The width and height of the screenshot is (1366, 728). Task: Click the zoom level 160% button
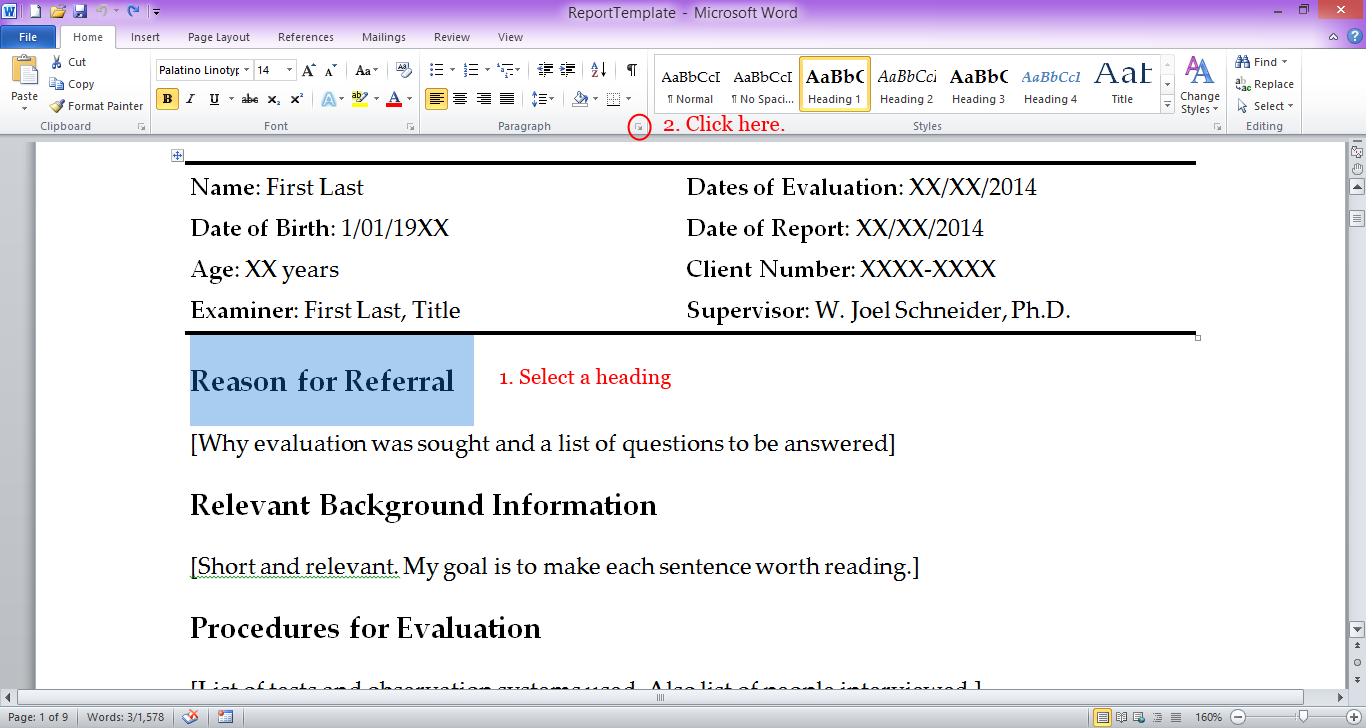pyautogui.click(x=1208, y=717)
